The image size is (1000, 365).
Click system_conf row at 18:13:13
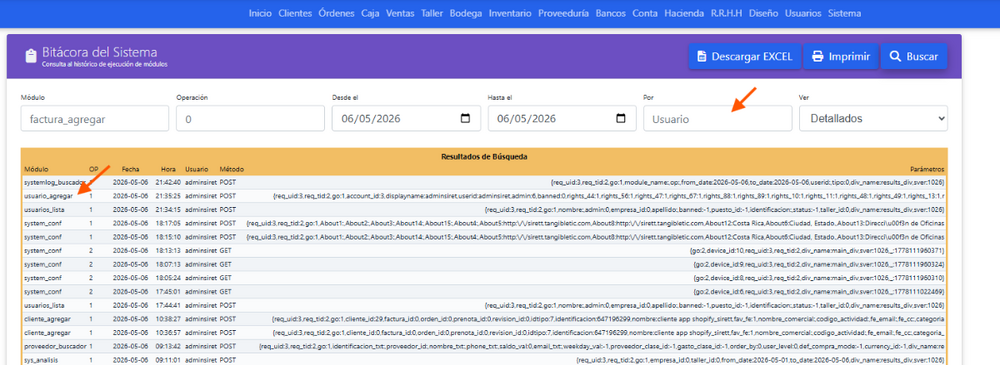[484, 251]
